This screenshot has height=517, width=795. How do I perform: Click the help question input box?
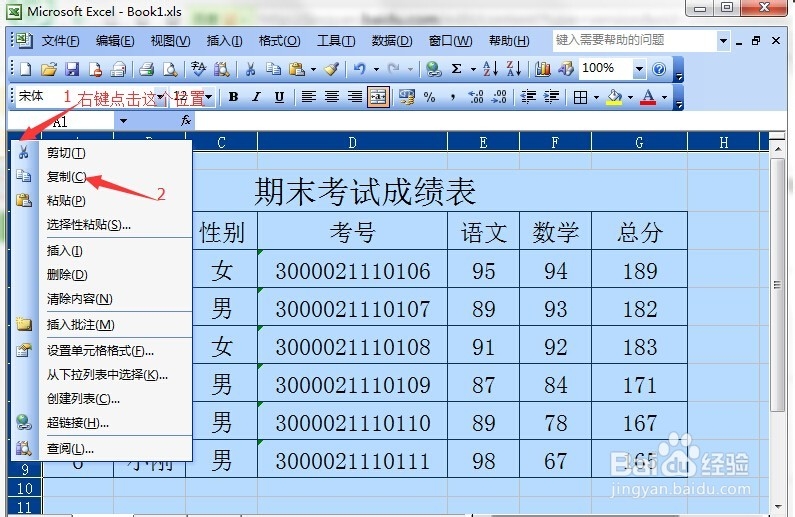pos(635,41)
